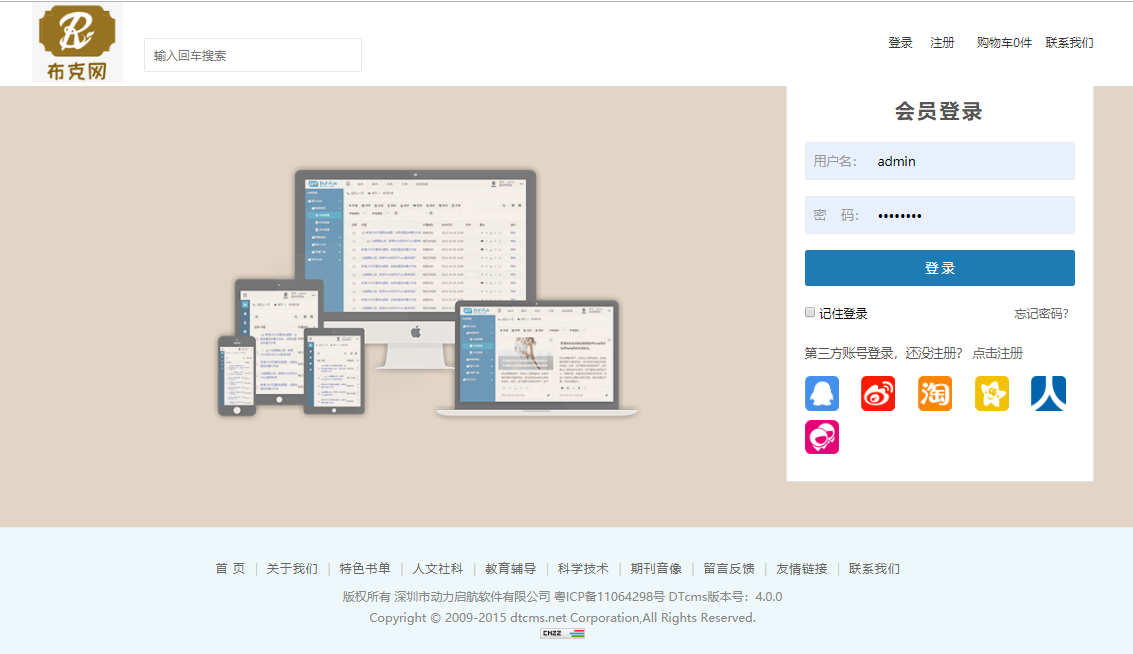Screen dimensions: 1133x654
Task: Use the blue Renren login icon
Action: click(1048, 394)
